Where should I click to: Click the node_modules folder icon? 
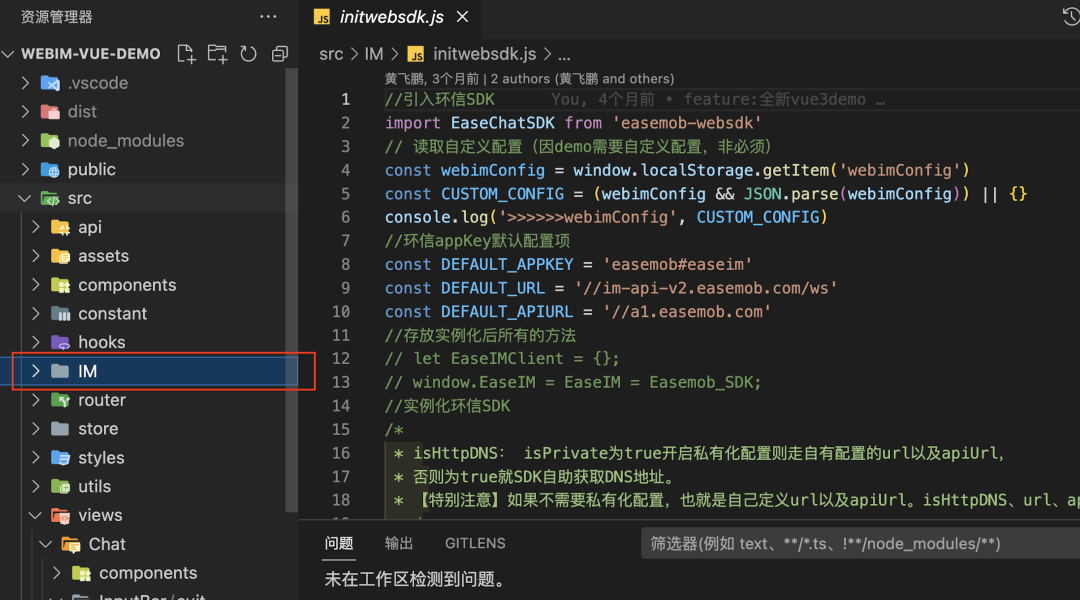(50, 141)
